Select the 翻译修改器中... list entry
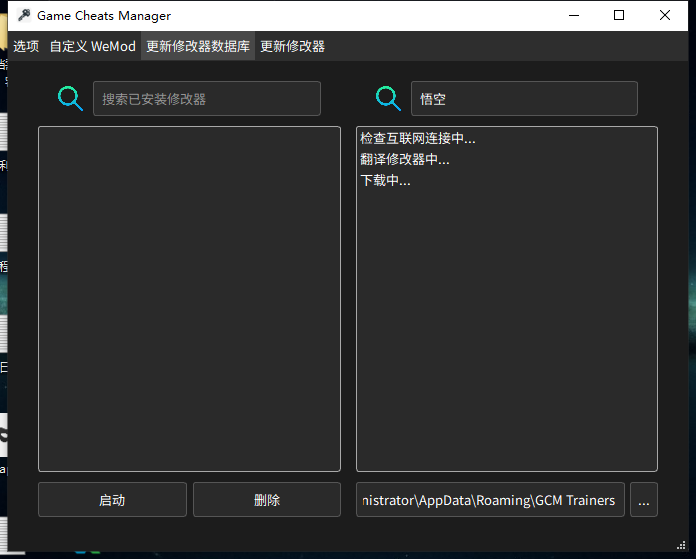 (405, 160)
